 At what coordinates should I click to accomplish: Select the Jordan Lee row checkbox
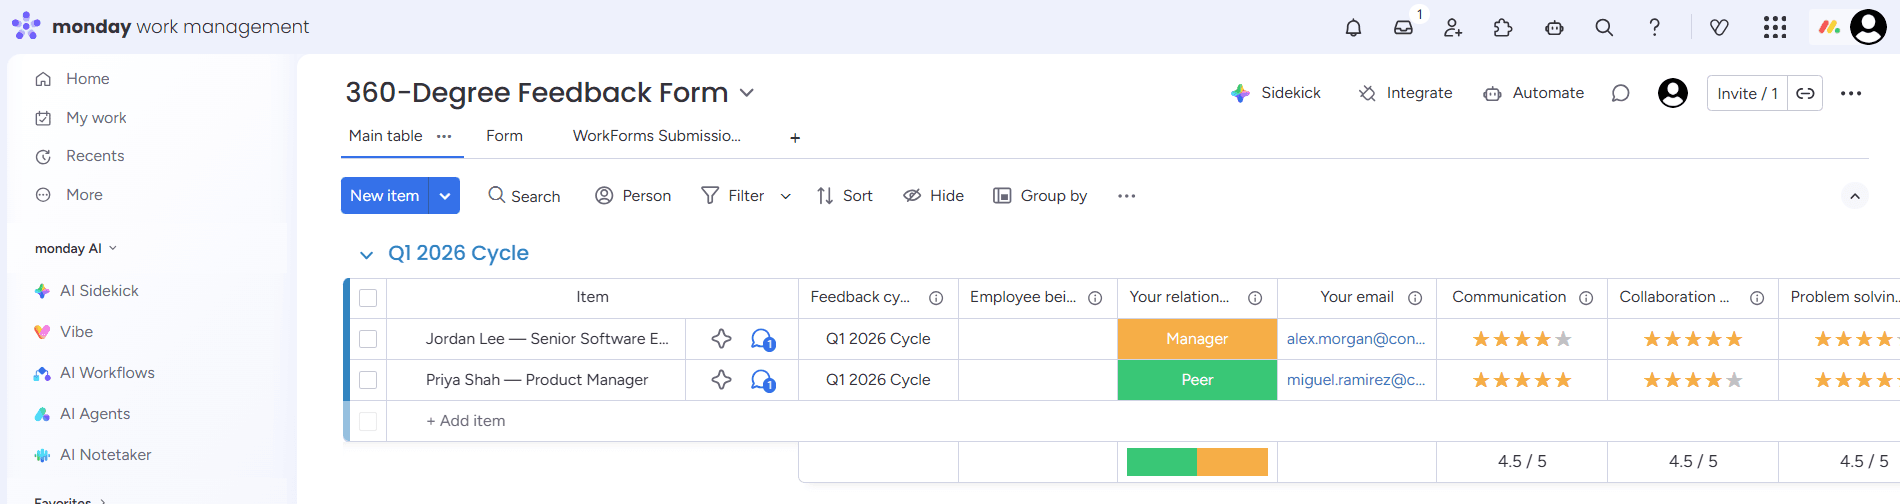click(x=368, y=339)
